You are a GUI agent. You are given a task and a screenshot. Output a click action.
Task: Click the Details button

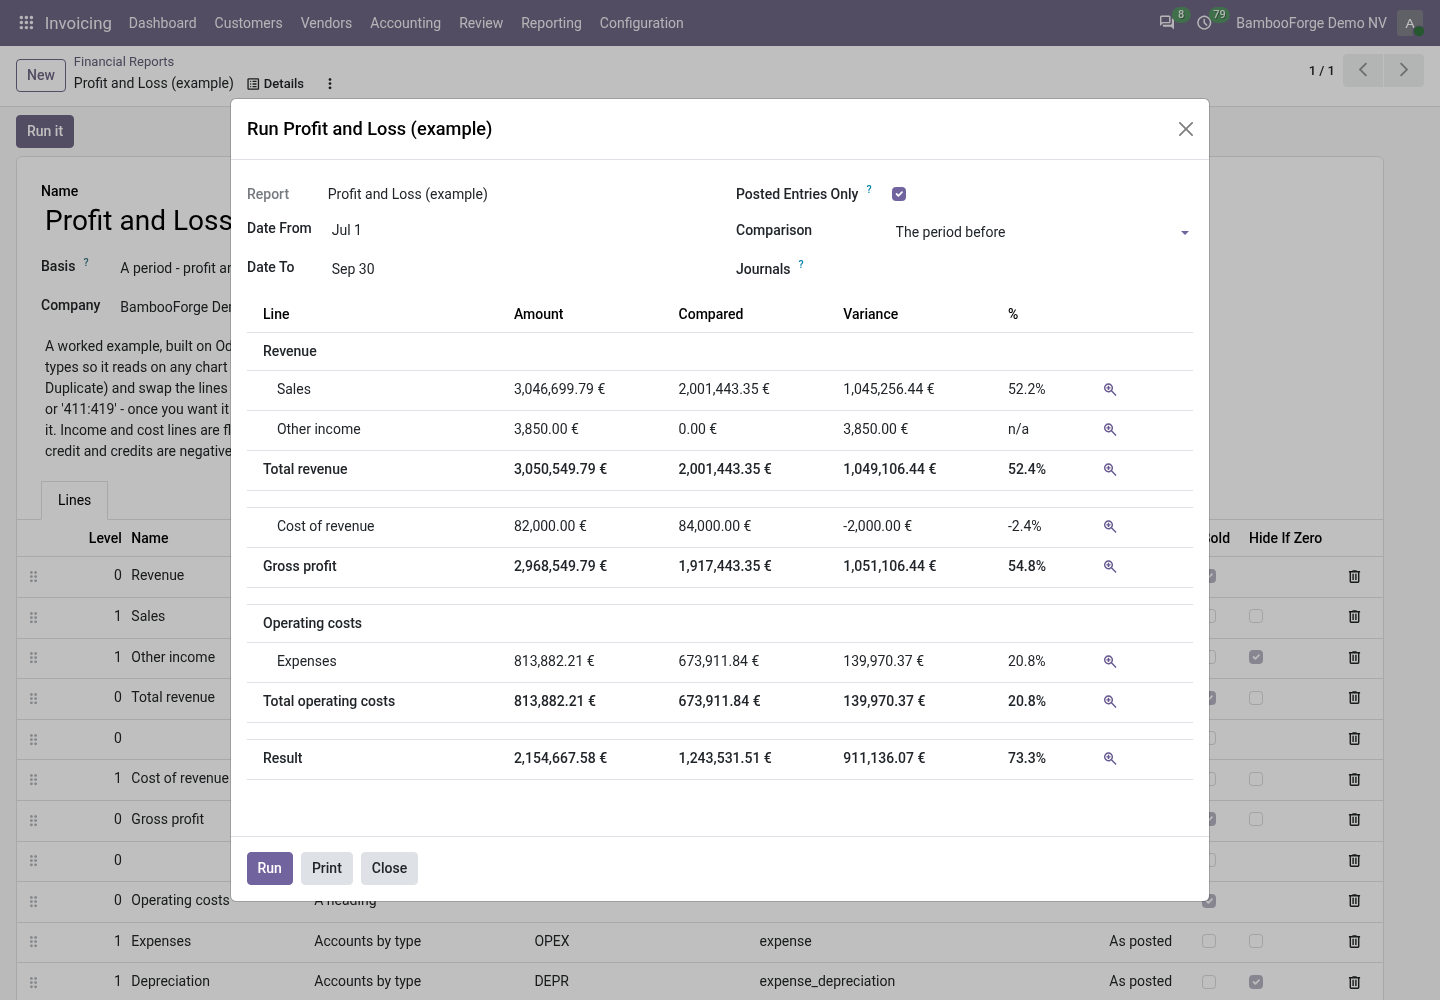point(276,84)
